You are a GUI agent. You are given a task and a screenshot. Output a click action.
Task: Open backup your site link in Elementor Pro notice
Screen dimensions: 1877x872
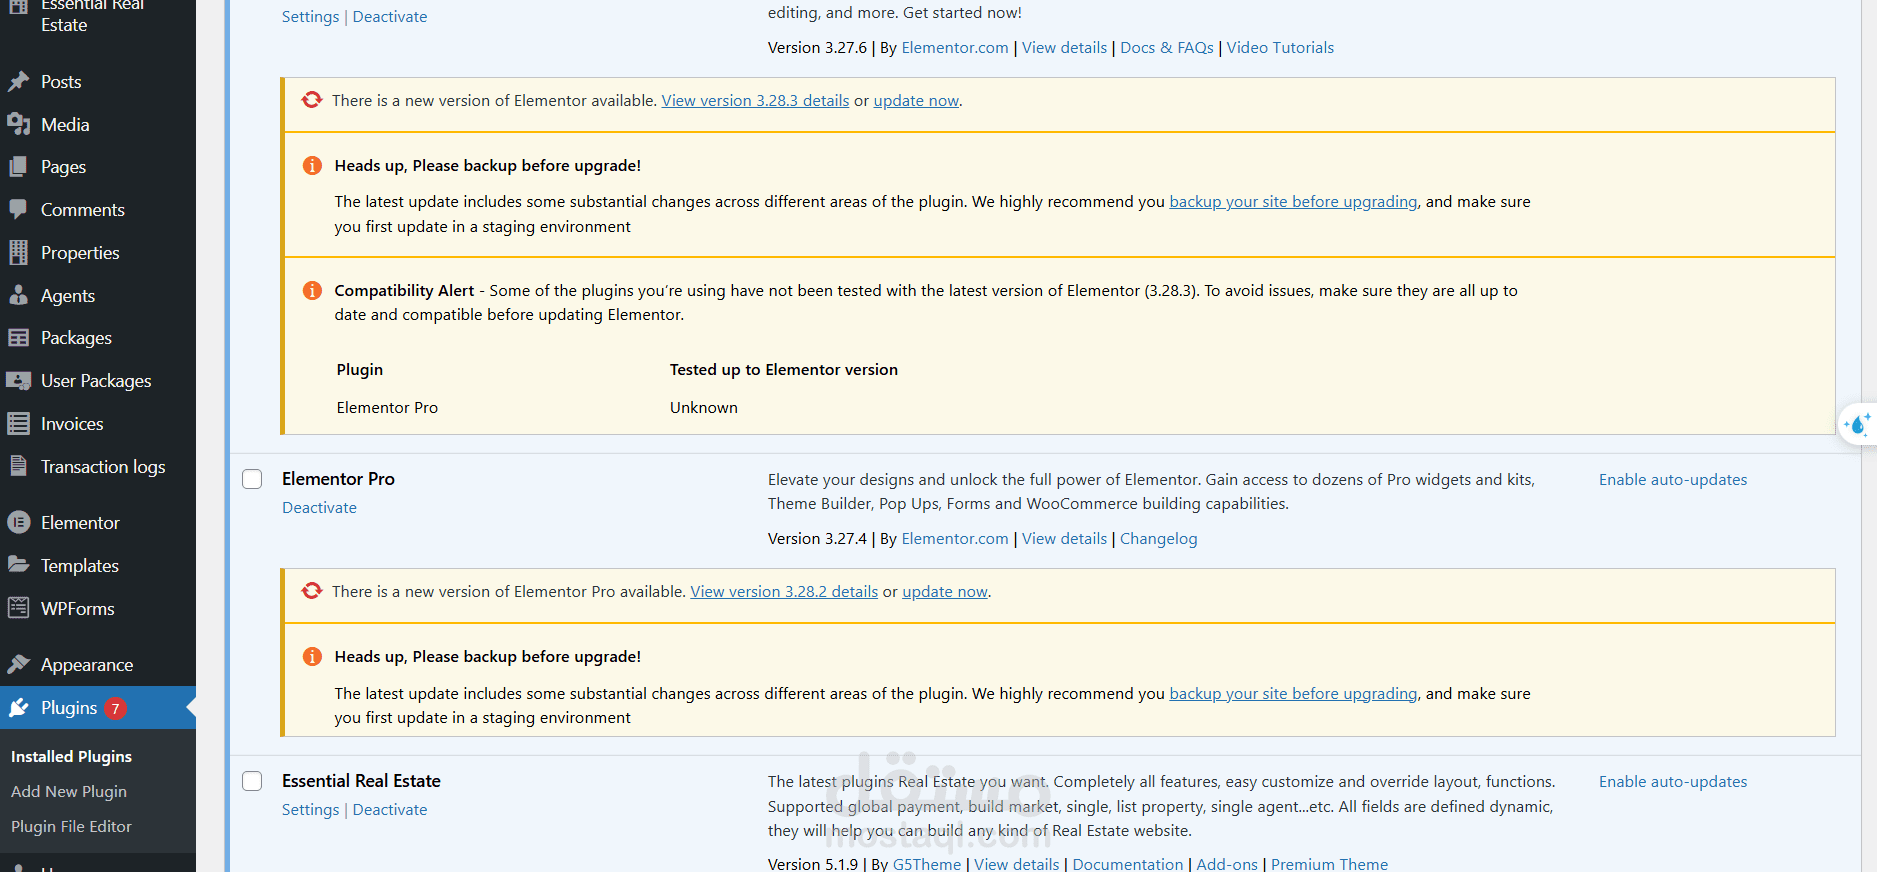pos(1293,694)
